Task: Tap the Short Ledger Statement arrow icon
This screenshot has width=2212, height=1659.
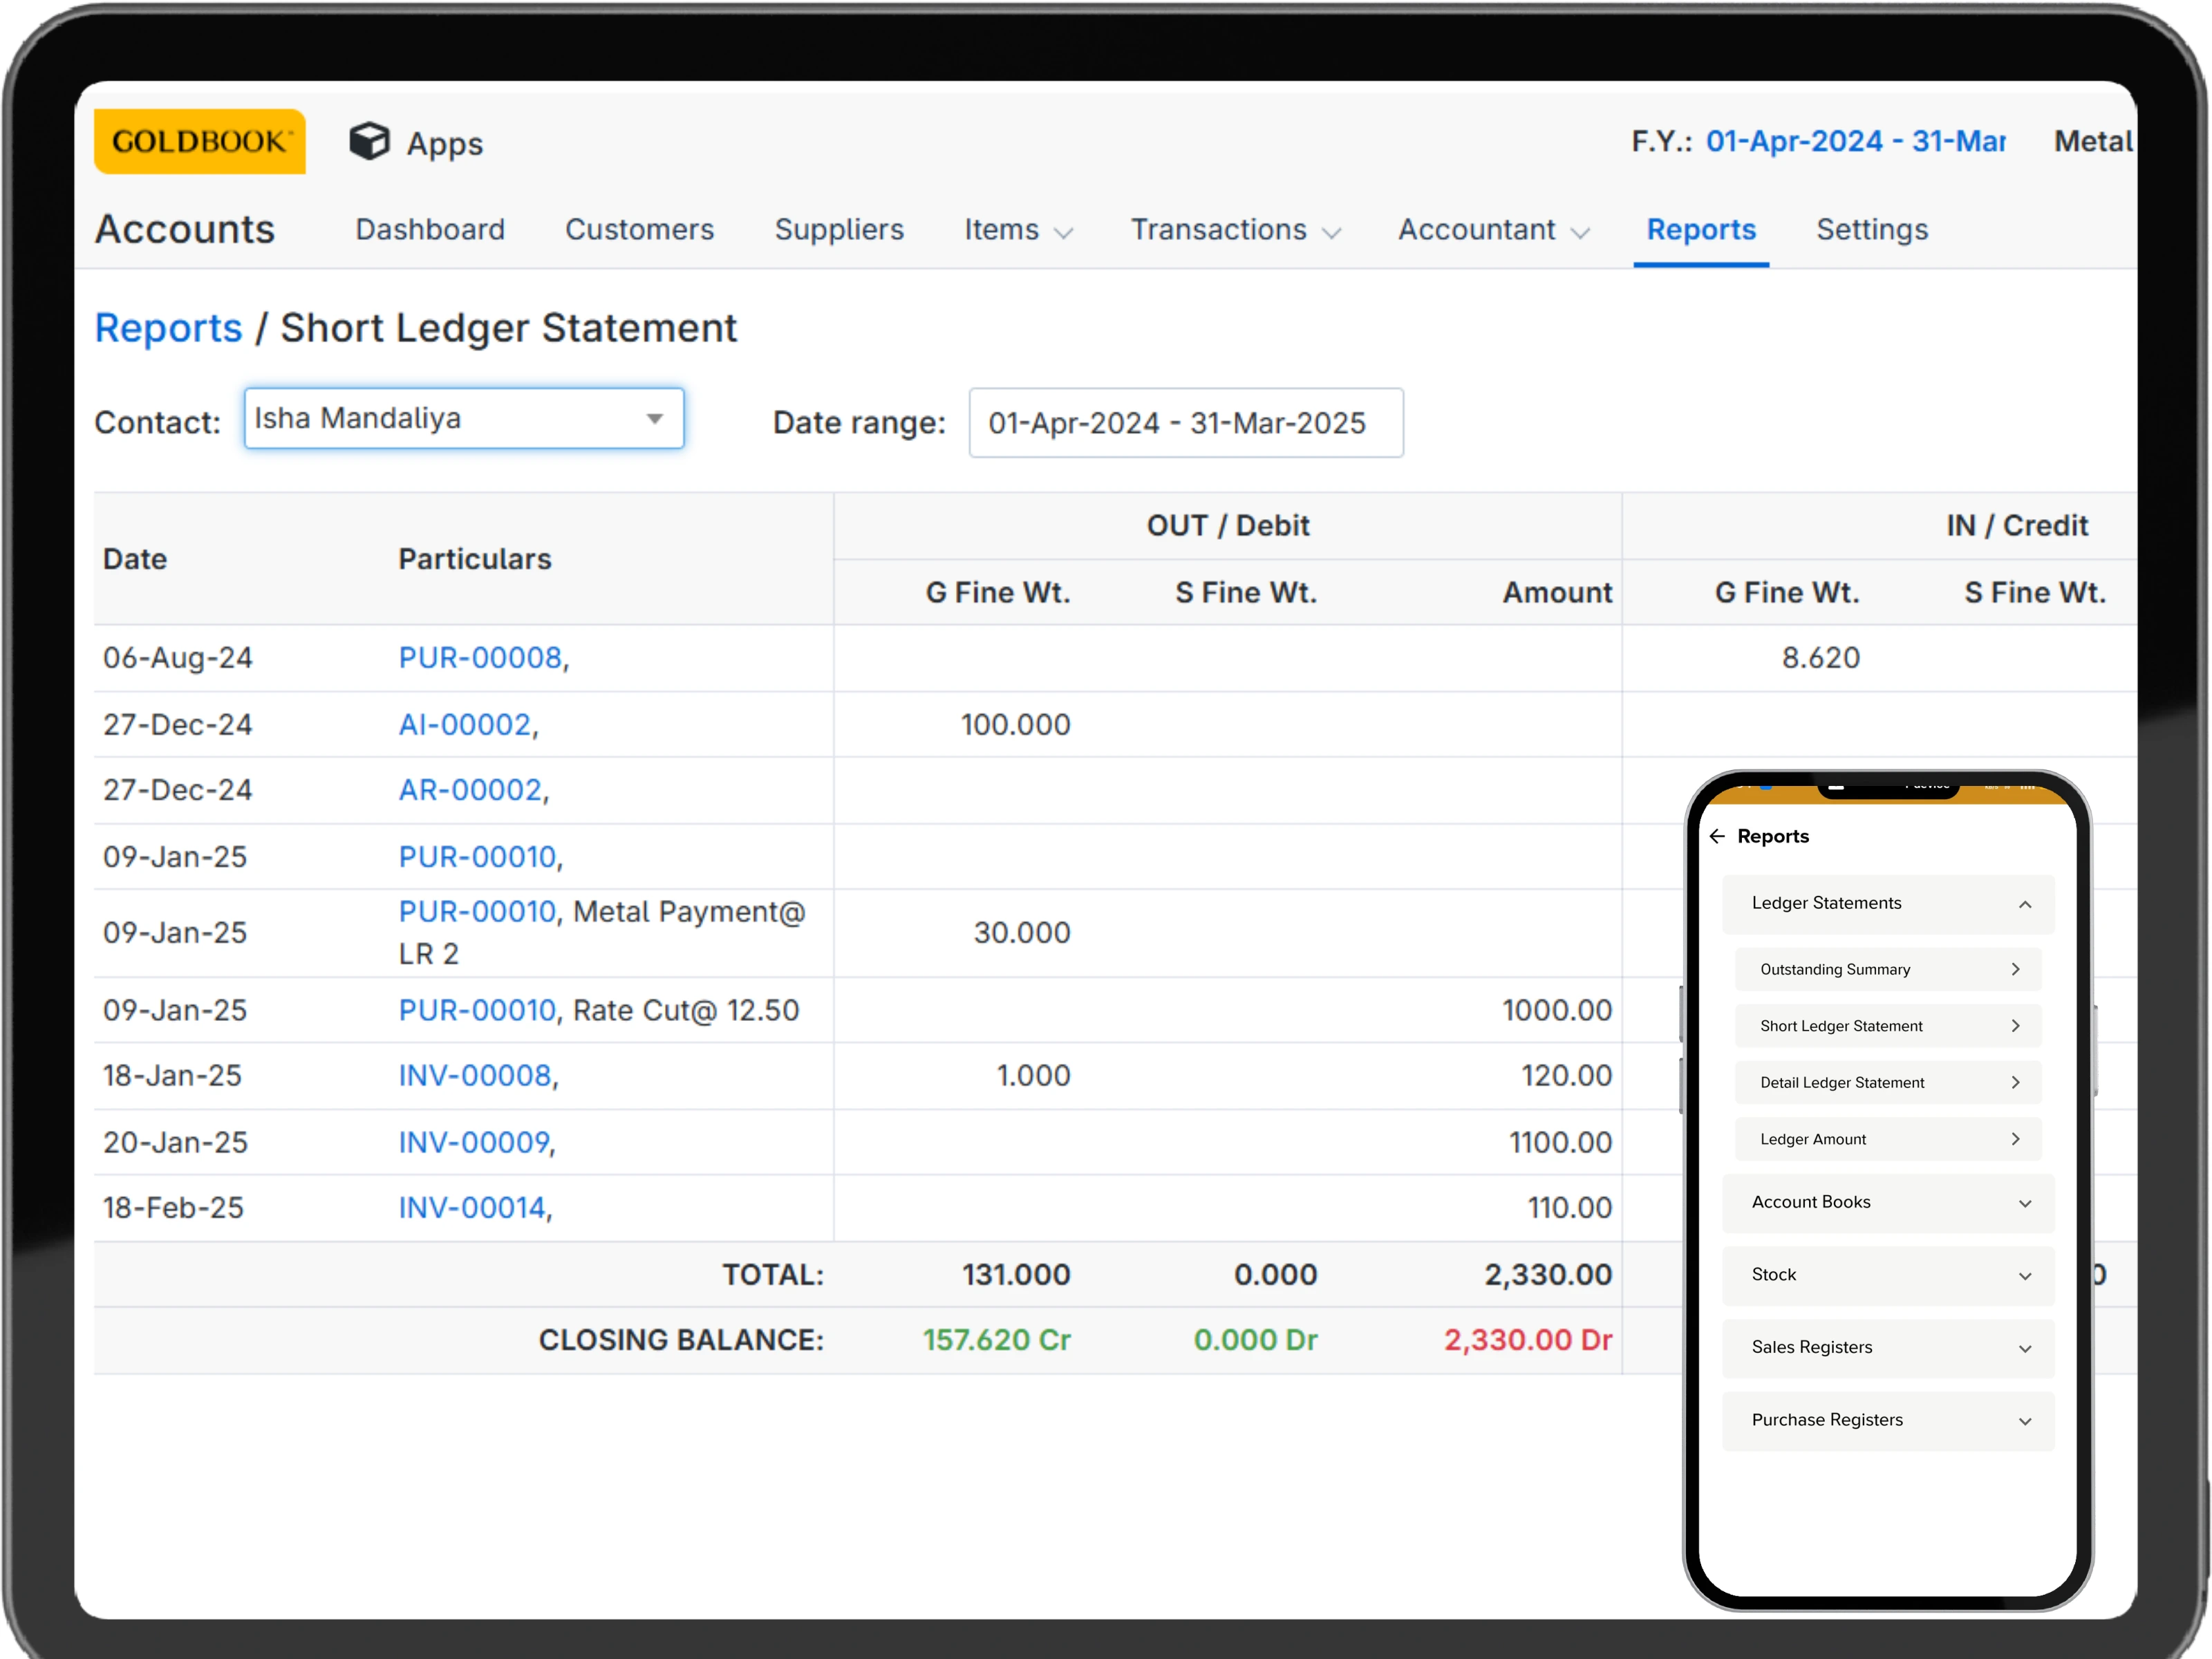Action: pos(2015,1026)
